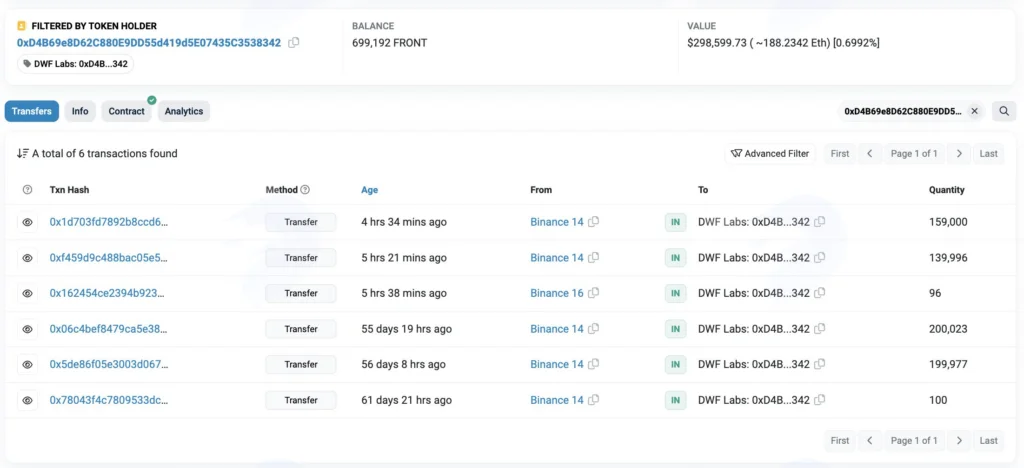Click bottom First page button
Image resolution: width=1024 pixels, height=468 pixels.
click(x=840, y=441)
